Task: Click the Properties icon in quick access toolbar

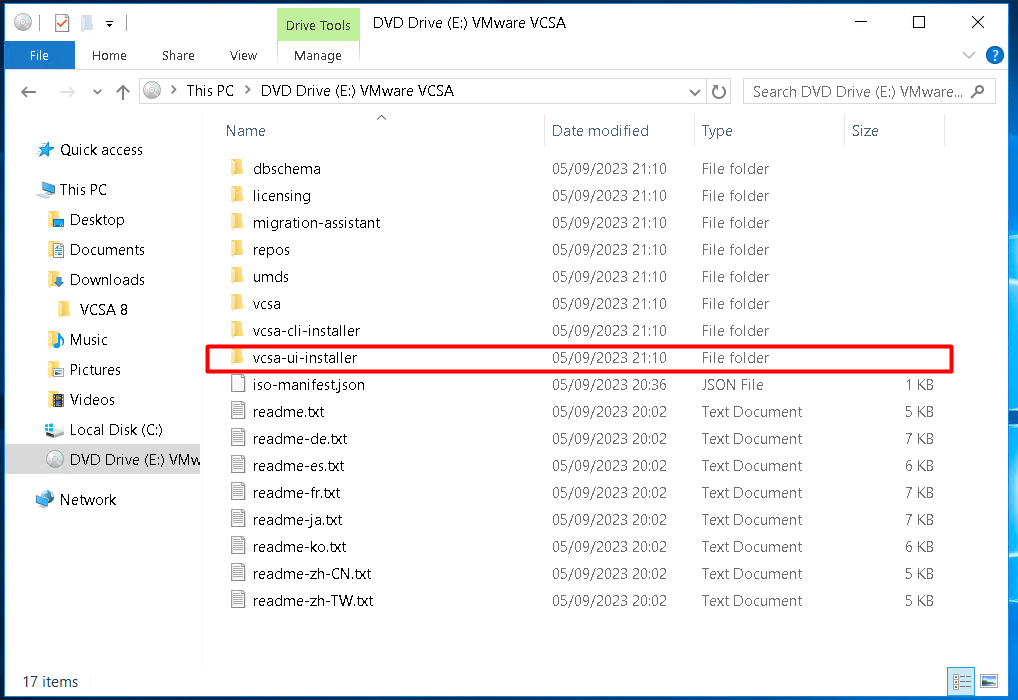Action: point(62,23)
